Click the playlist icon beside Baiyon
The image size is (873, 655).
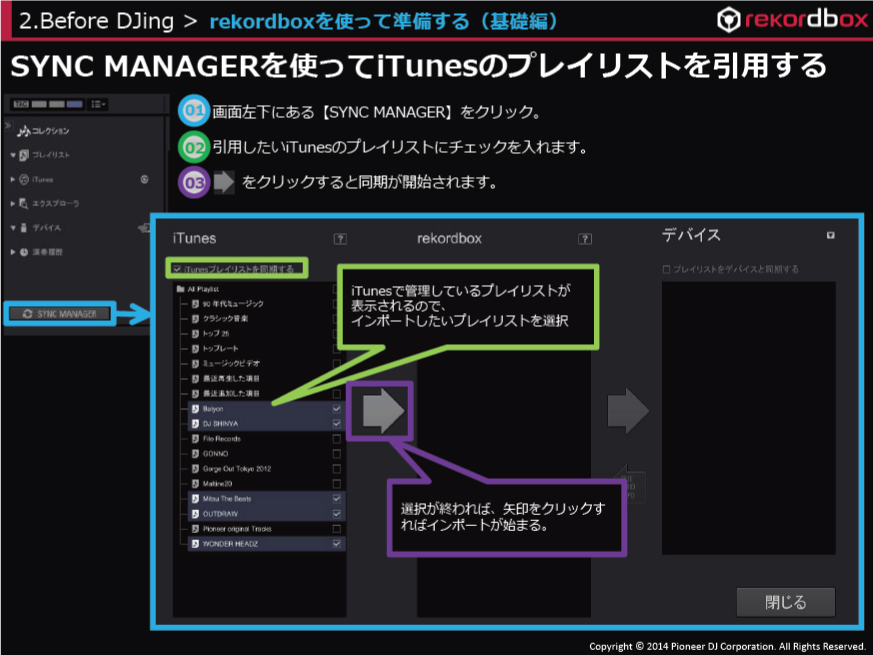pyautogui.click(x=195, y=409)
